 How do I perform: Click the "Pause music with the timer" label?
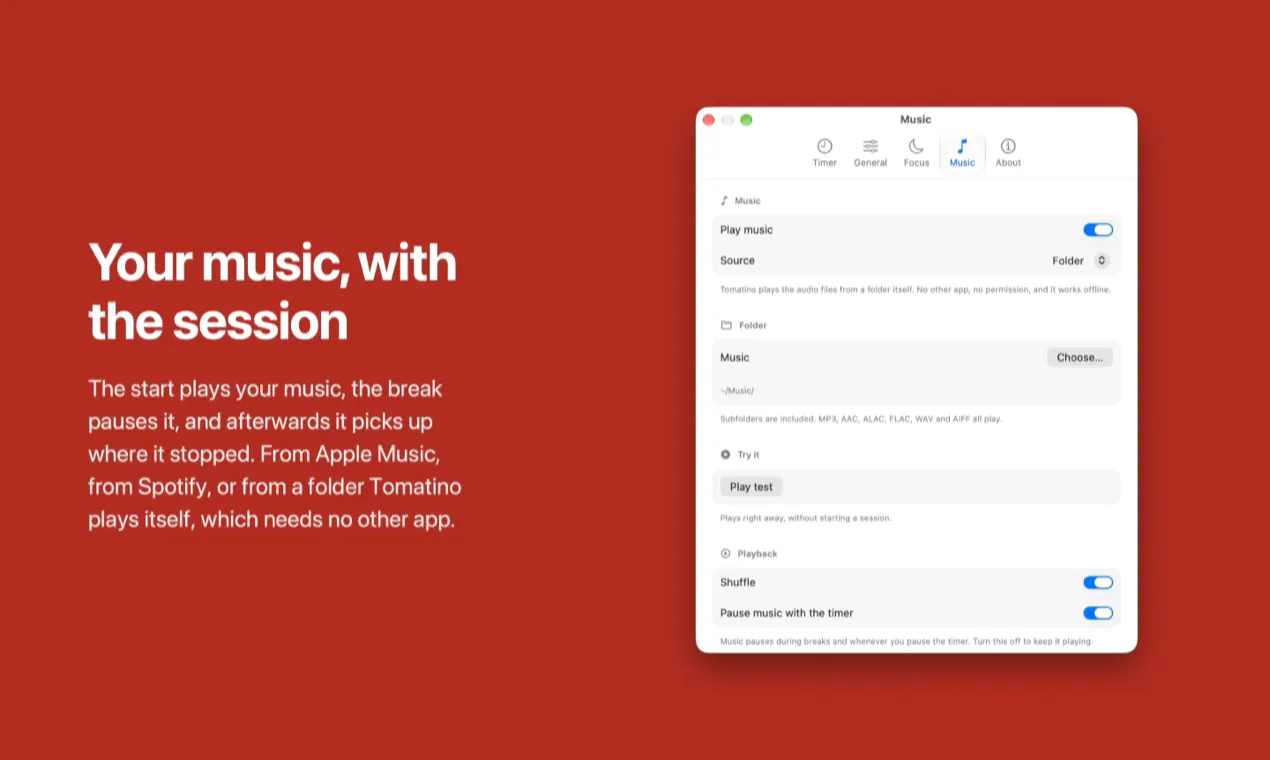point(787,613)
